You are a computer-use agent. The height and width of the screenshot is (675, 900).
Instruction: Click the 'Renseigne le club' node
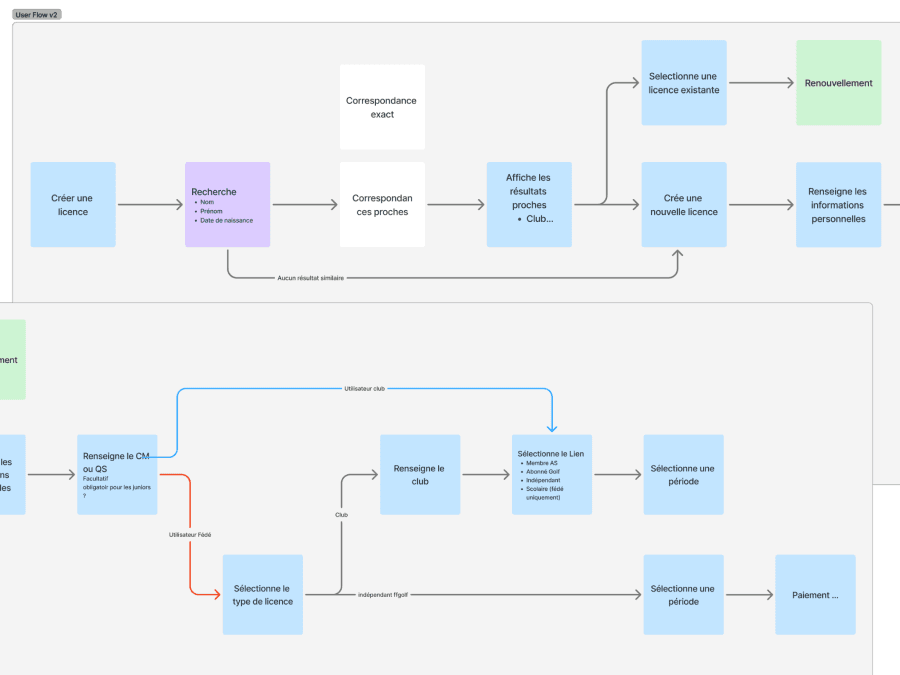[x=419, y=474]
